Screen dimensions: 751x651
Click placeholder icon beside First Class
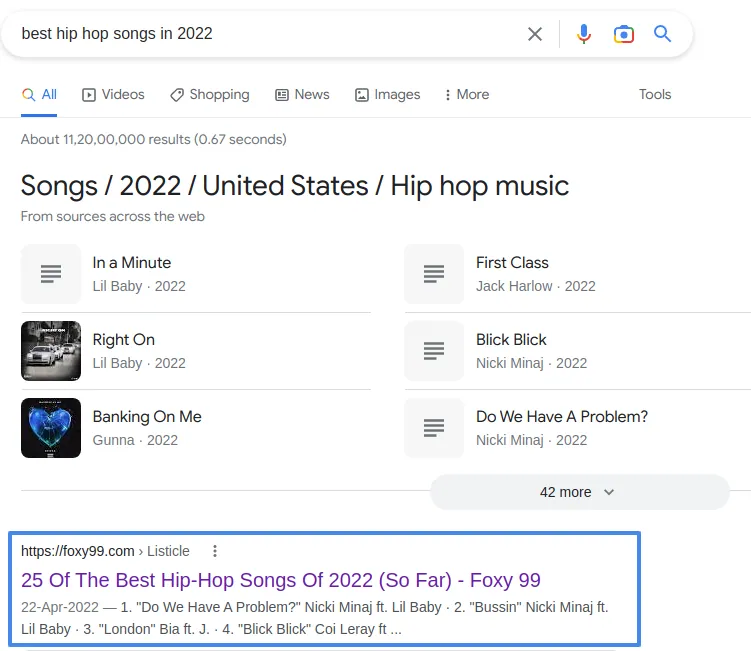point(434,274)
